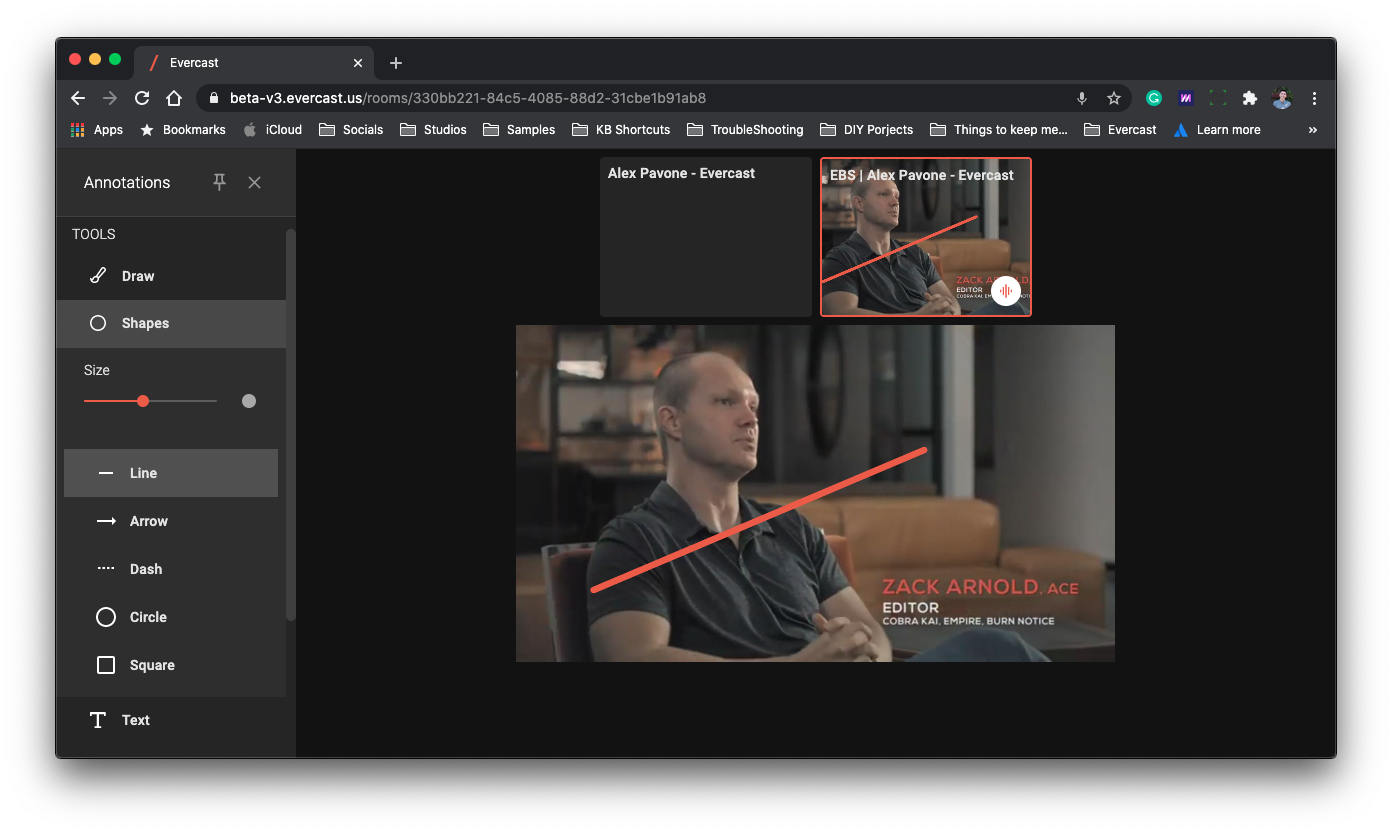This screenshot has width=1392, height=832.
Task: Click the audio waveform indicator on EBS tile
Action: pyautogui.click(x=1006, y=291)
